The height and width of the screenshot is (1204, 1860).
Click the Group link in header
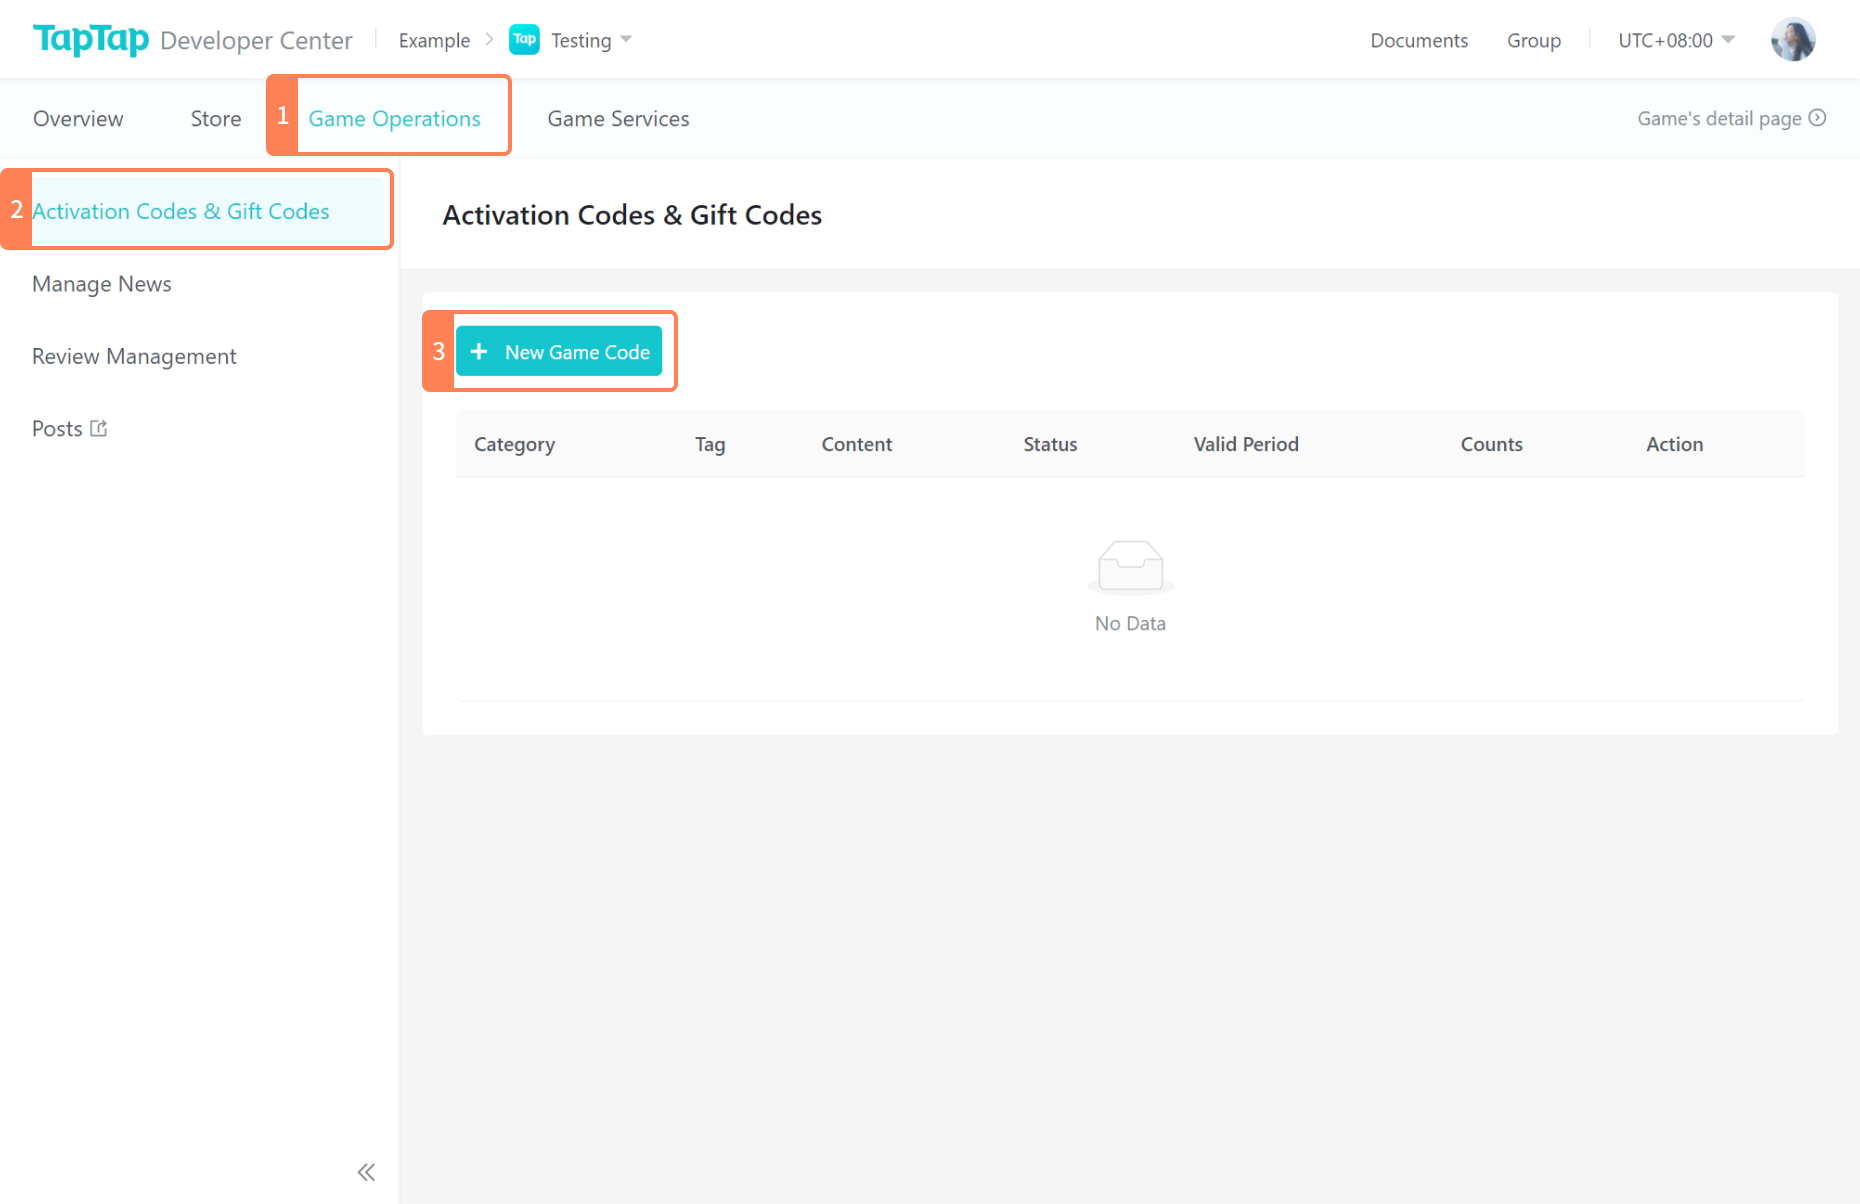point(1534,40)
